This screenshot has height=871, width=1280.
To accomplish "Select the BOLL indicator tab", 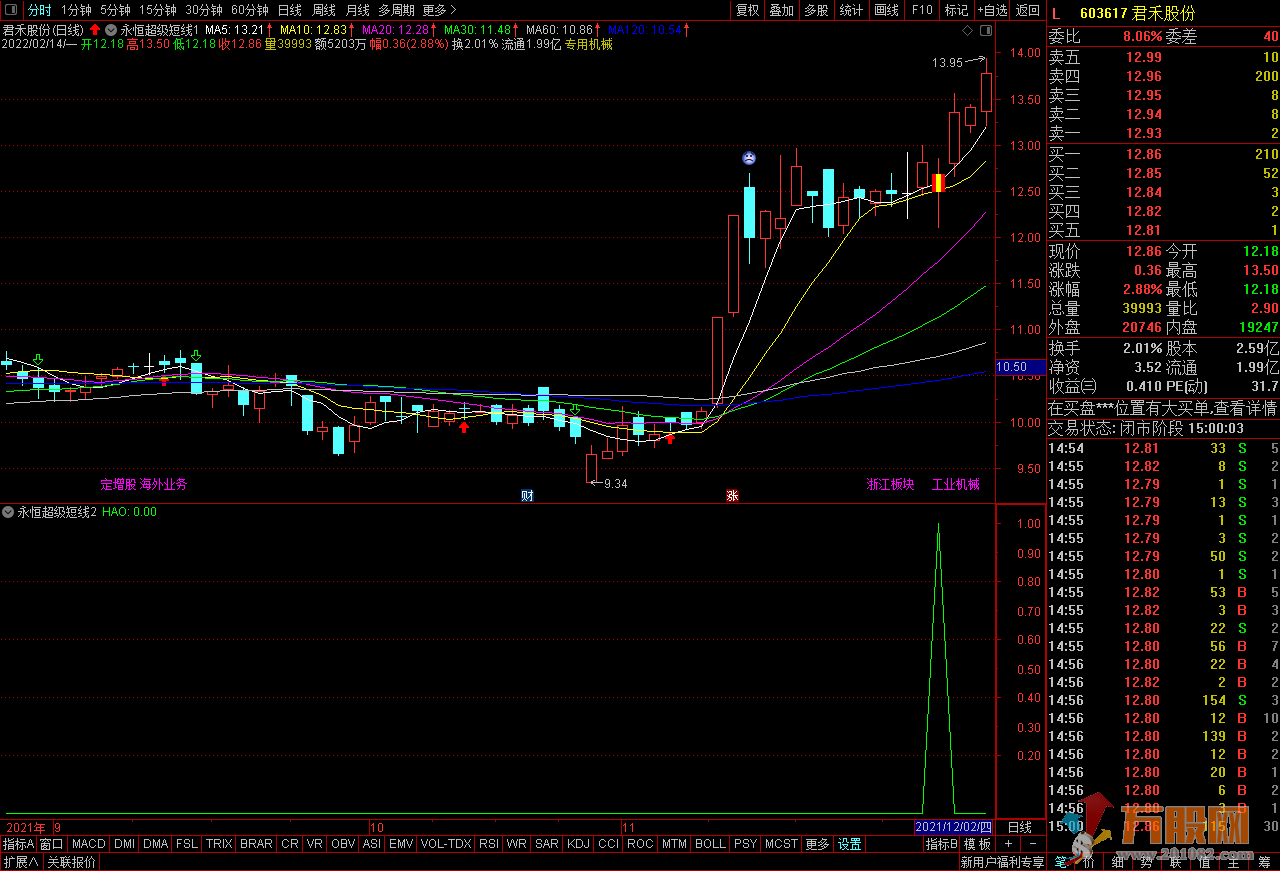I will click(x=710, y=844).
